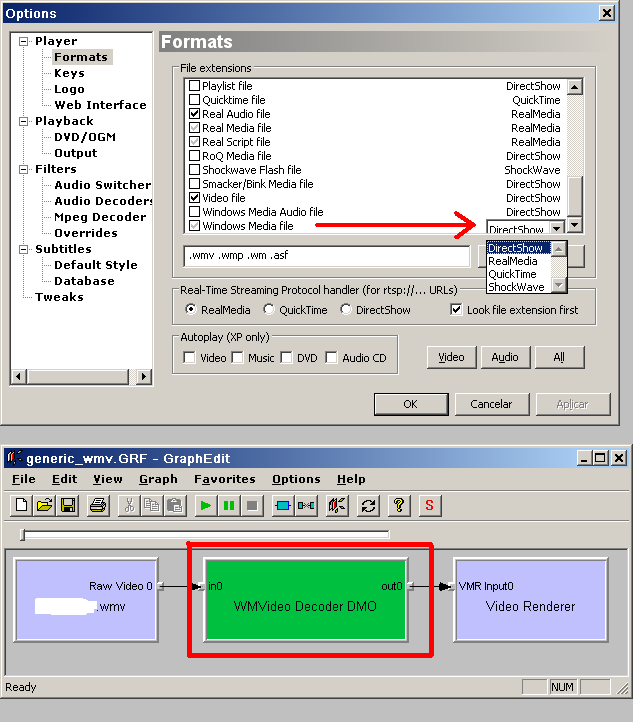Click the All association button

click(559, 357)
